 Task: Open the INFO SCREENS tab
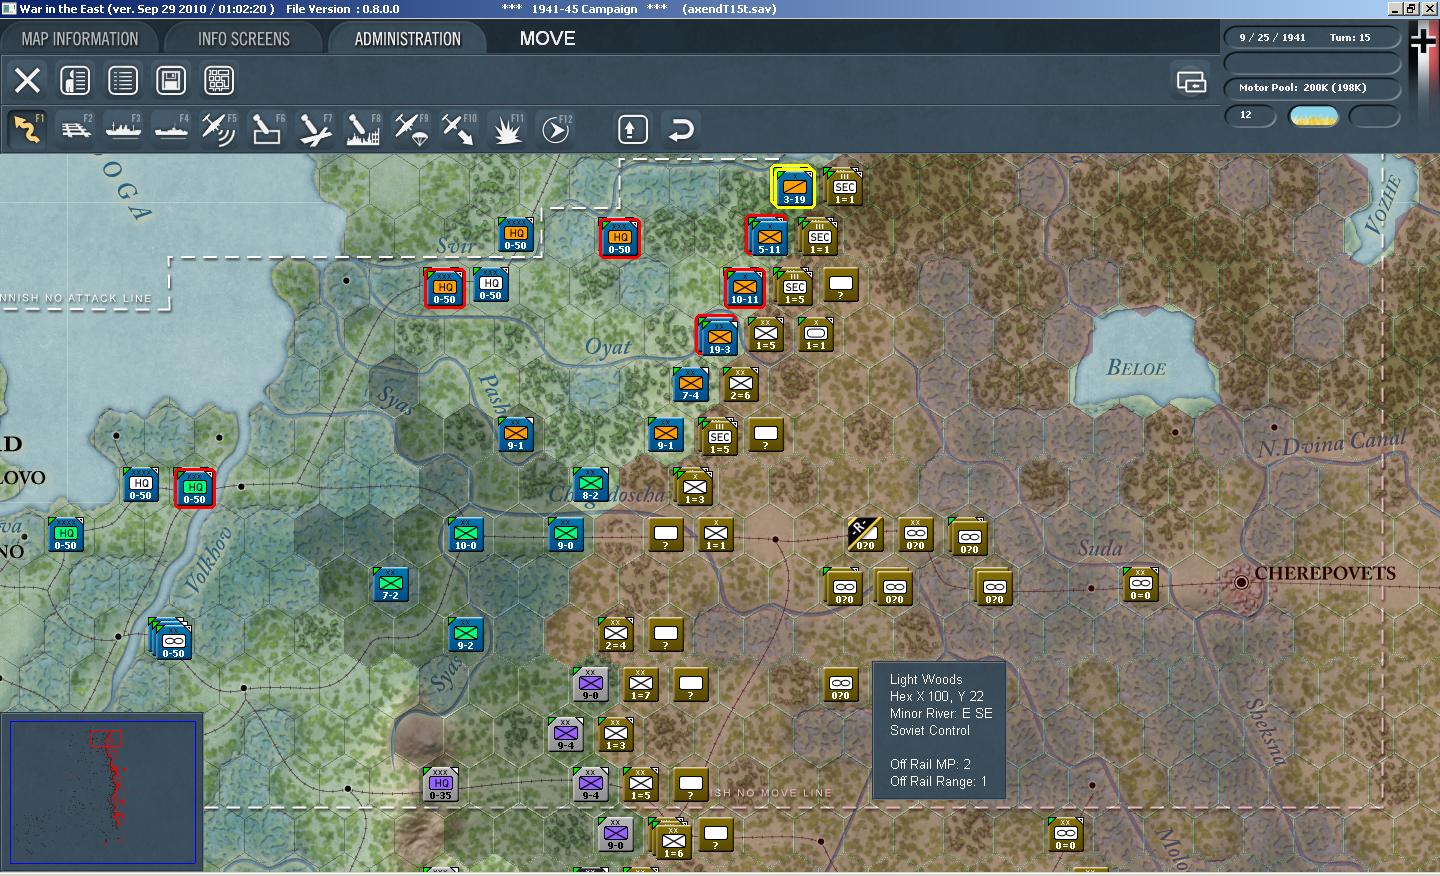(x=244, y=39)
